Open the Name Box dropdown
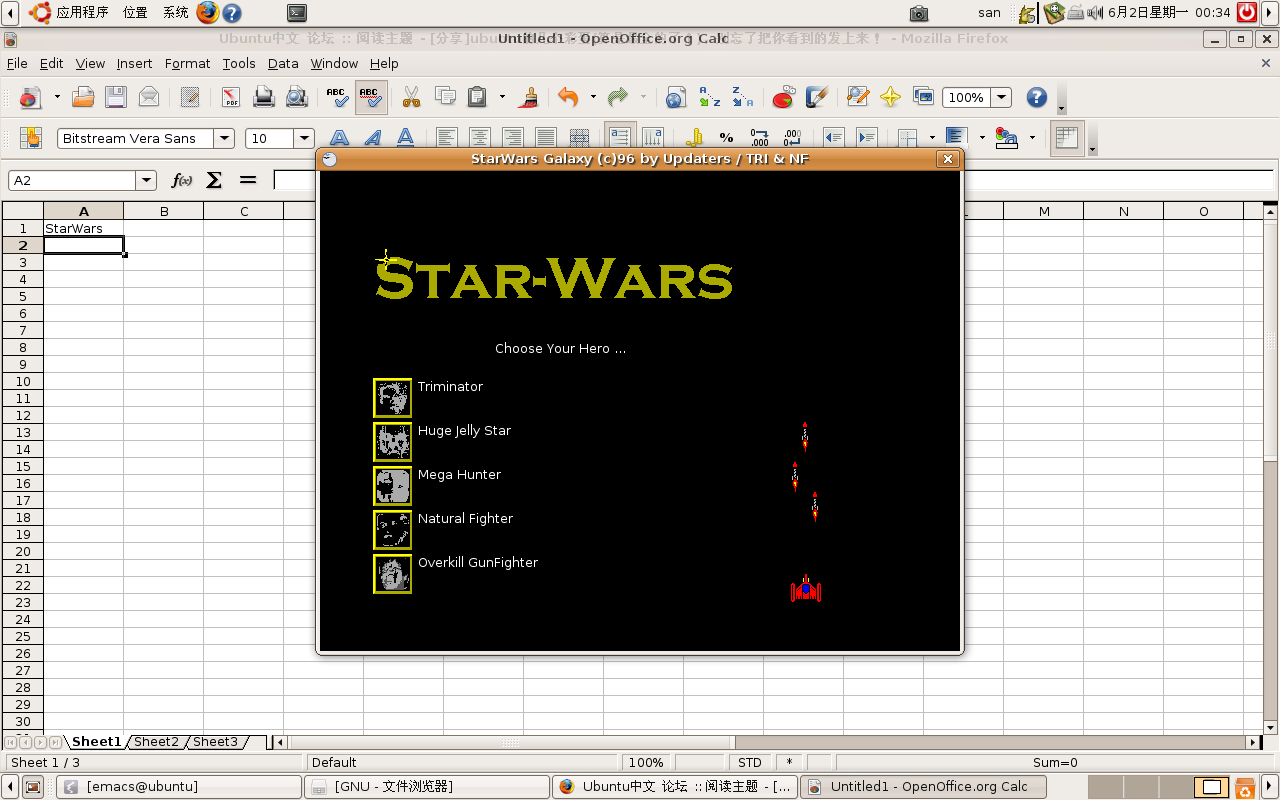The height and width of the screenshot is (800, 1280). tap(147, 180)
